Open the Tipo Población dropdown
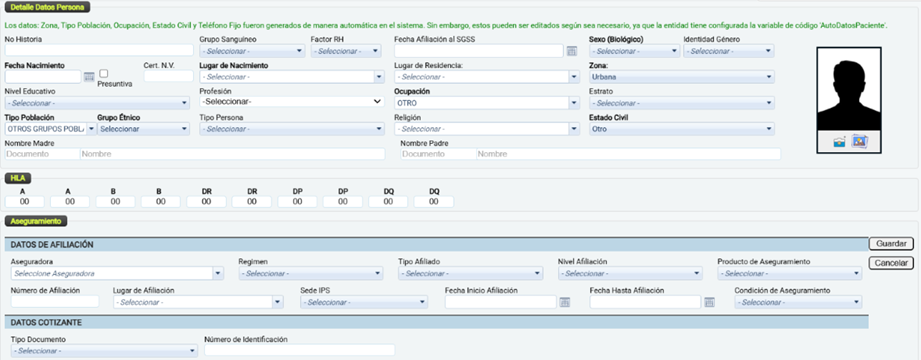 click(50, 129)
